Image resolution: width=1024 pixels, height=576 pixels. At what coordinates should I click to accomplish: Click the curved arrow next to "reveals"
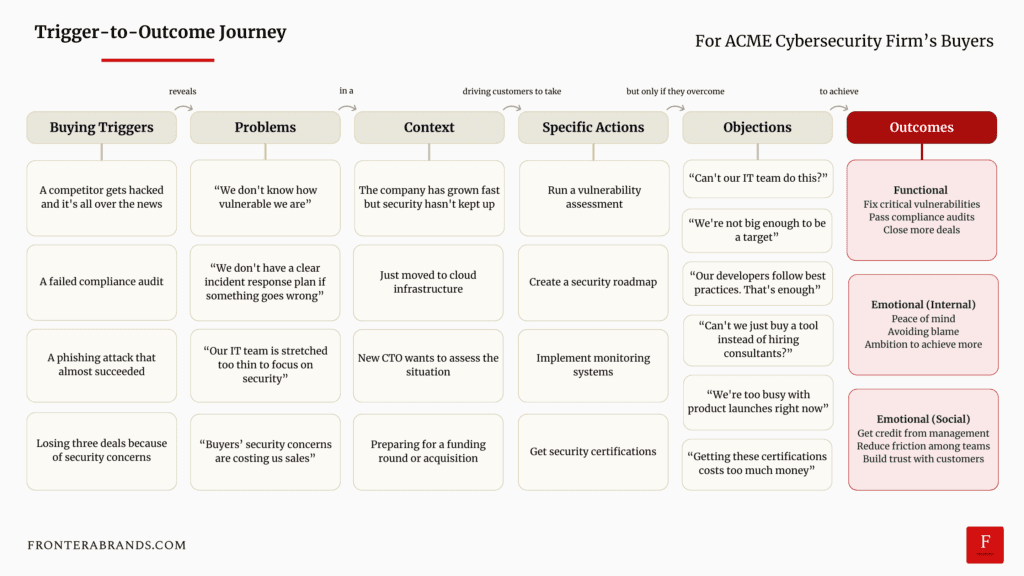point(182,107)
